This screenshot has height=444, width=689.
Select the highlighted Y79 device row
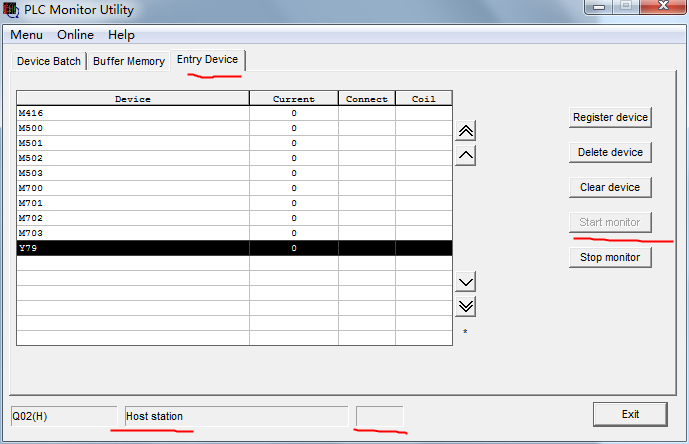(132, 248)
